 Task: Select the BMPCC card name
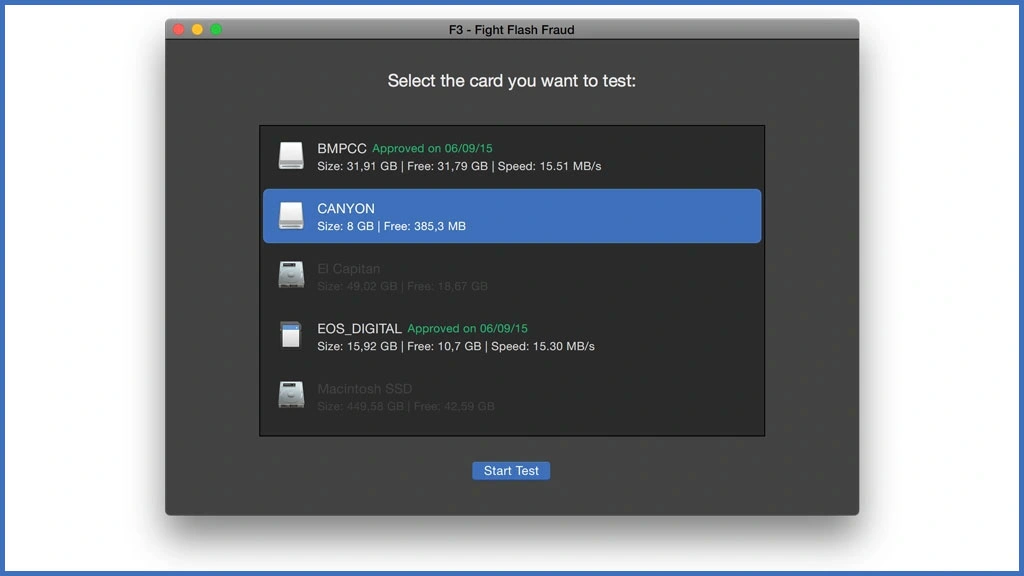click(x=342, y=148)
